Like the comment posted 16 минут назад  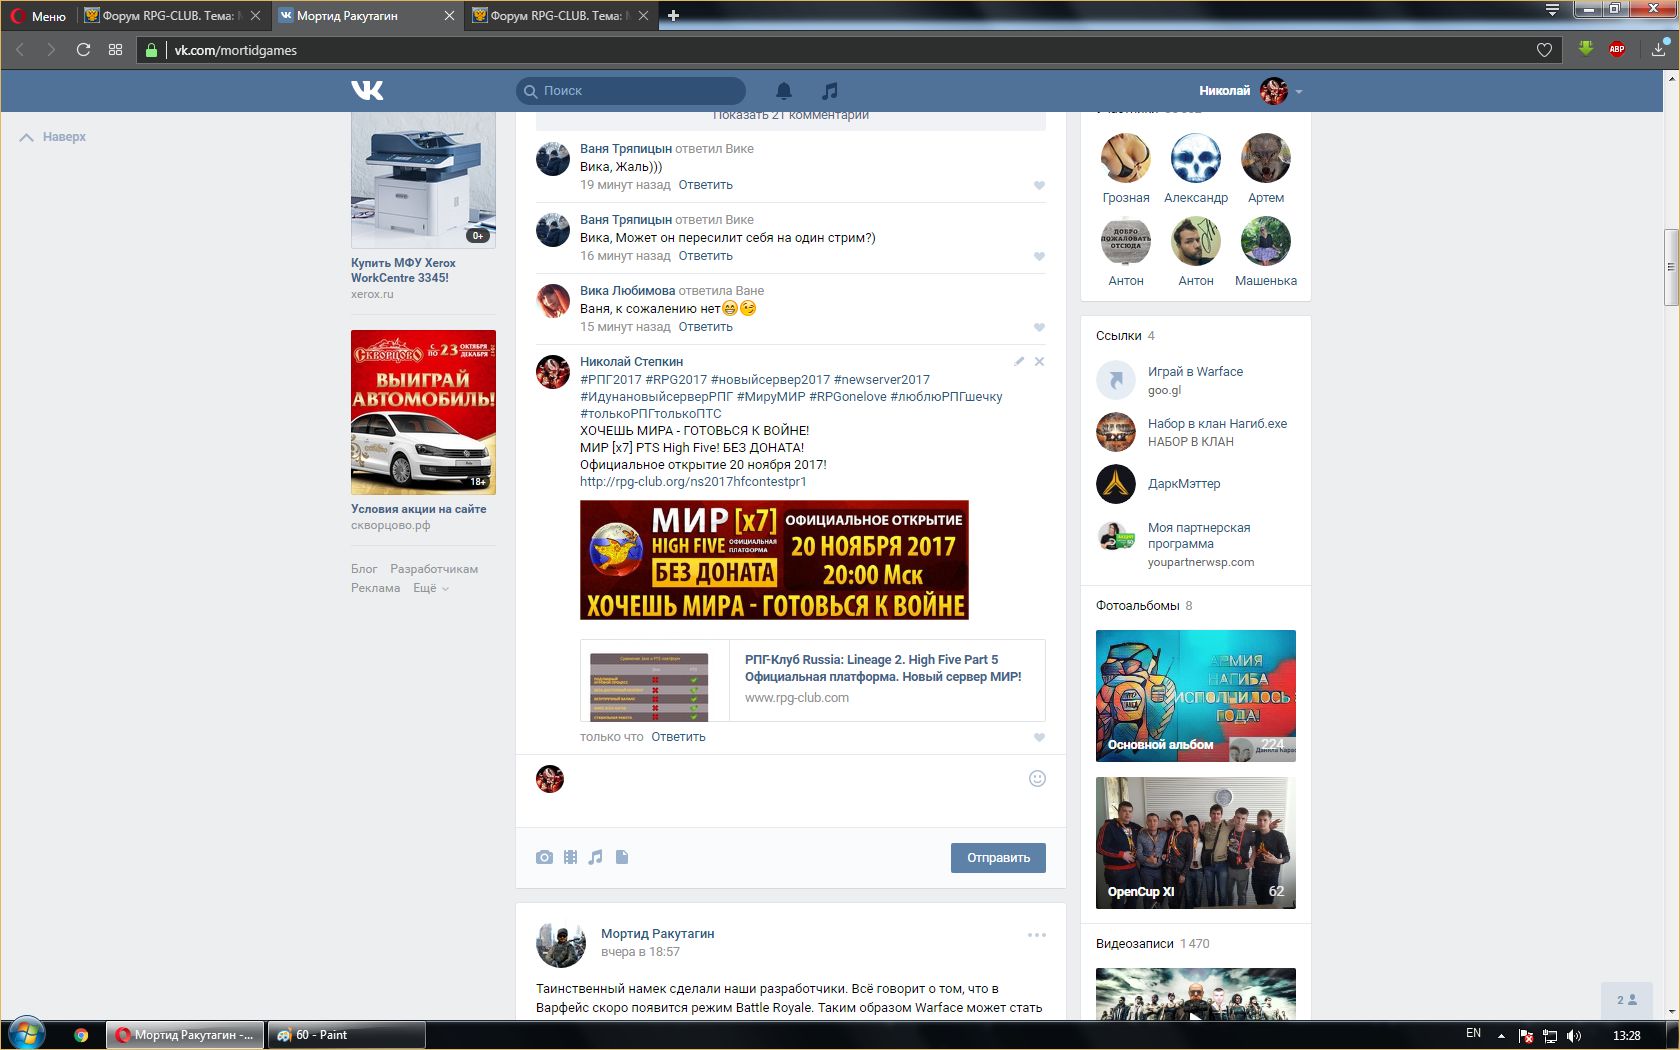(x=1039, y=256)
